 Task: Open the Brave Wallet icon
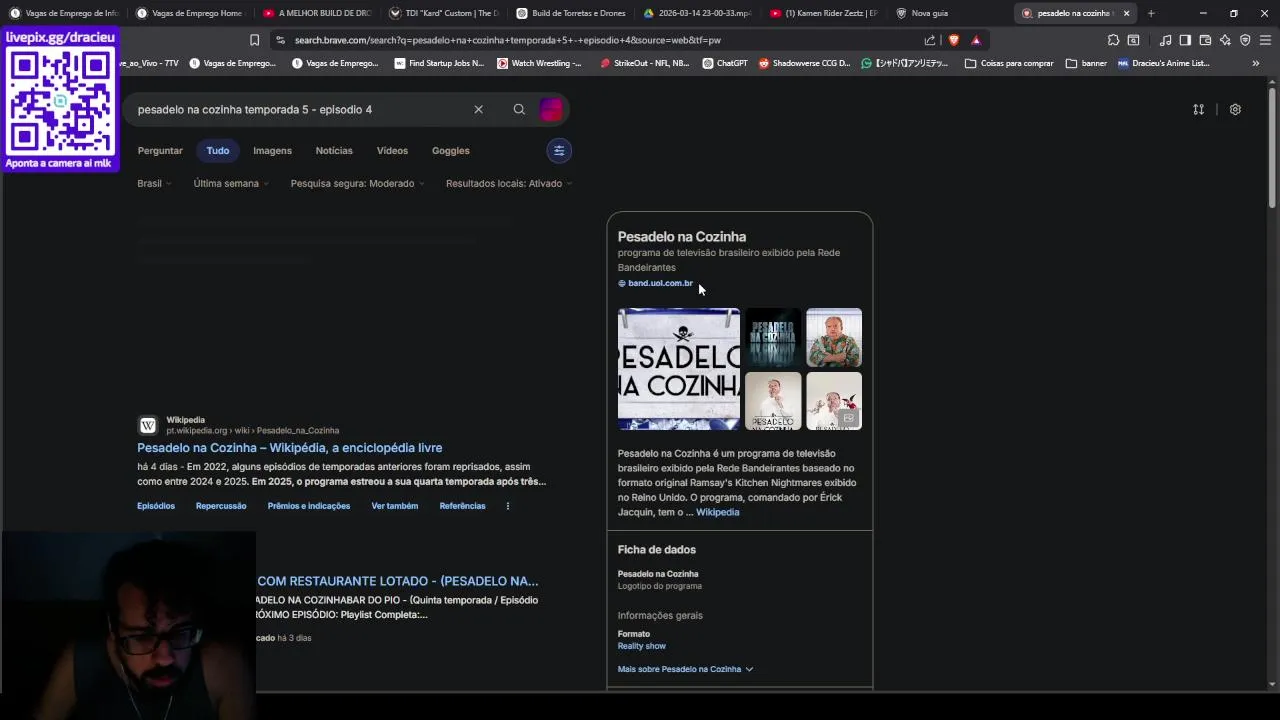click(x=1205, y=40)
